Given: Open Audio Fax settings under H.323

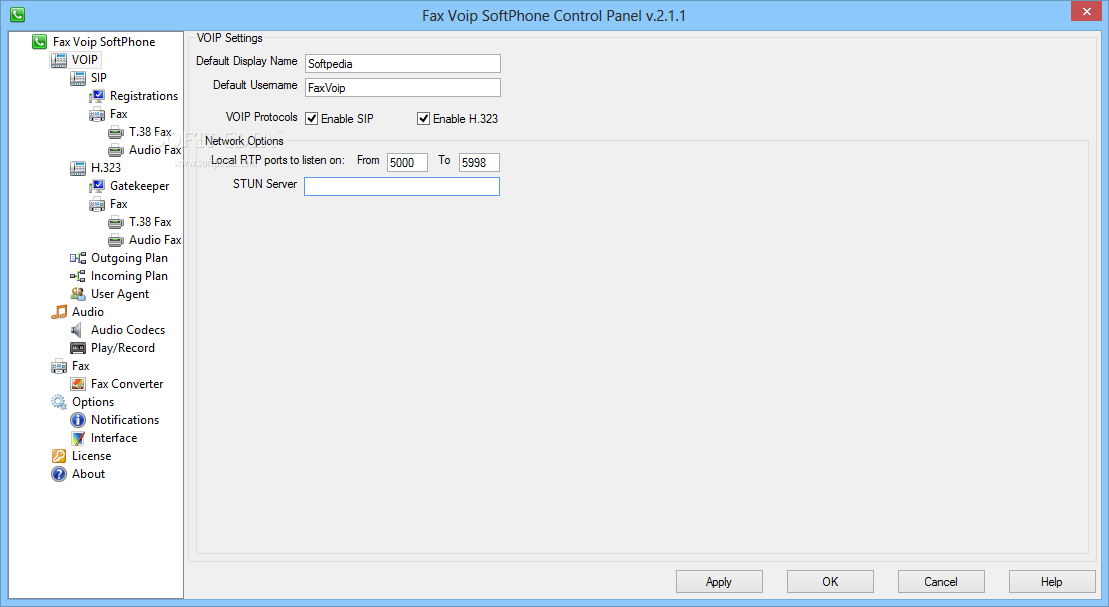Looking at the screenshot, I should click(155, 241).
